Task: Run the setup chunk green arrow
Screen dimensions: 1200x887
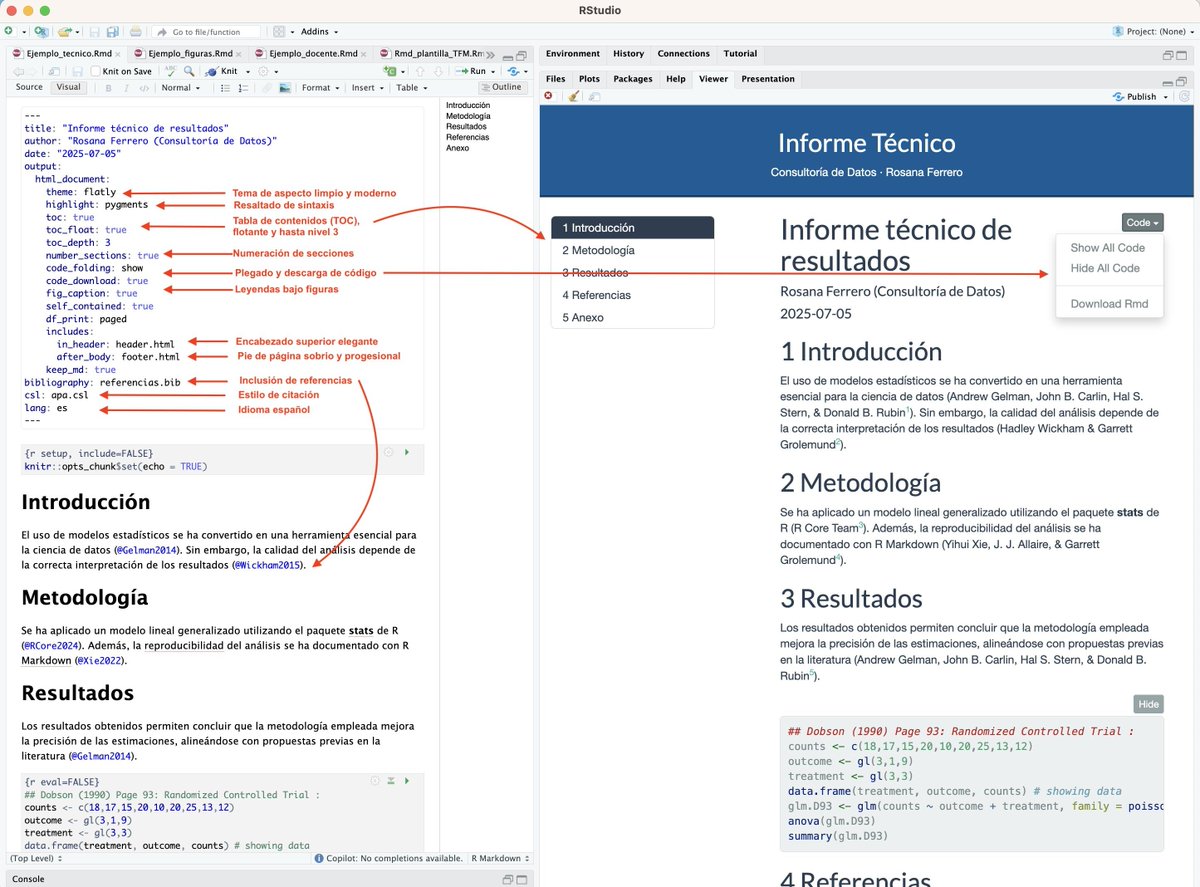Action: (x=406, y=453)
